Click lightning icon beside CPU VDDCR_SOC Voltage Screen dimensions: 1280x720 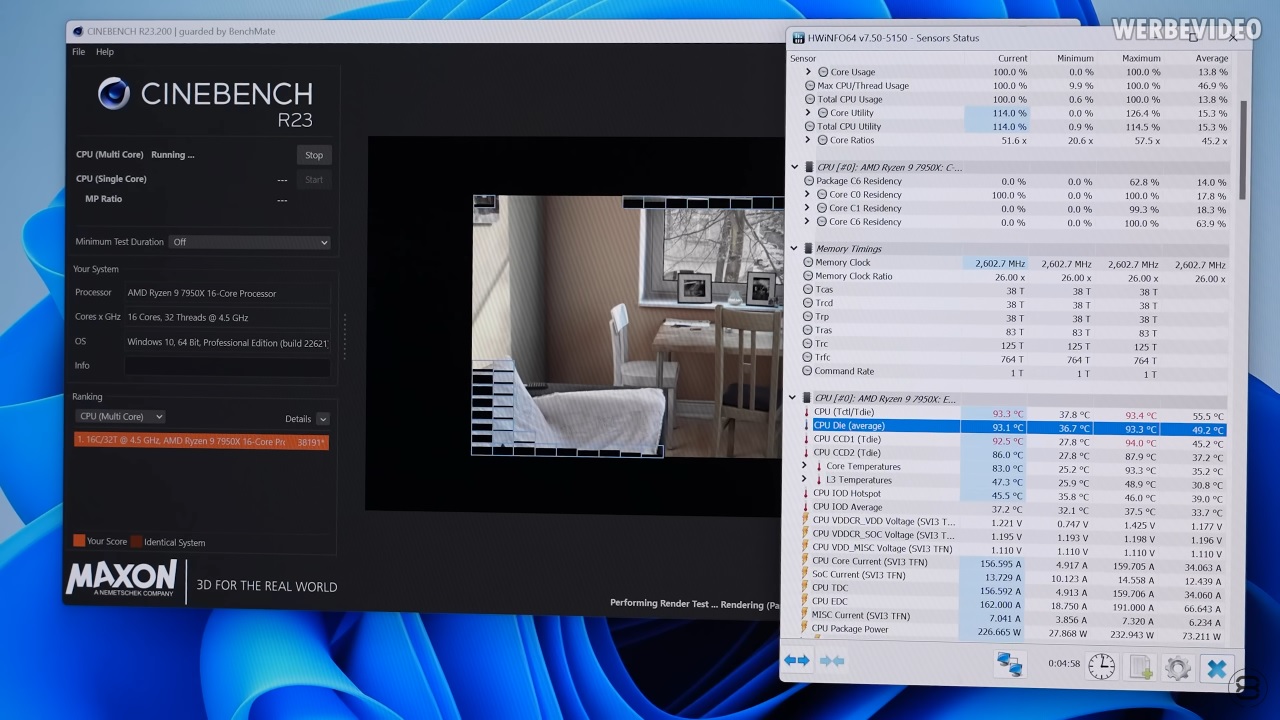(806, 534)
